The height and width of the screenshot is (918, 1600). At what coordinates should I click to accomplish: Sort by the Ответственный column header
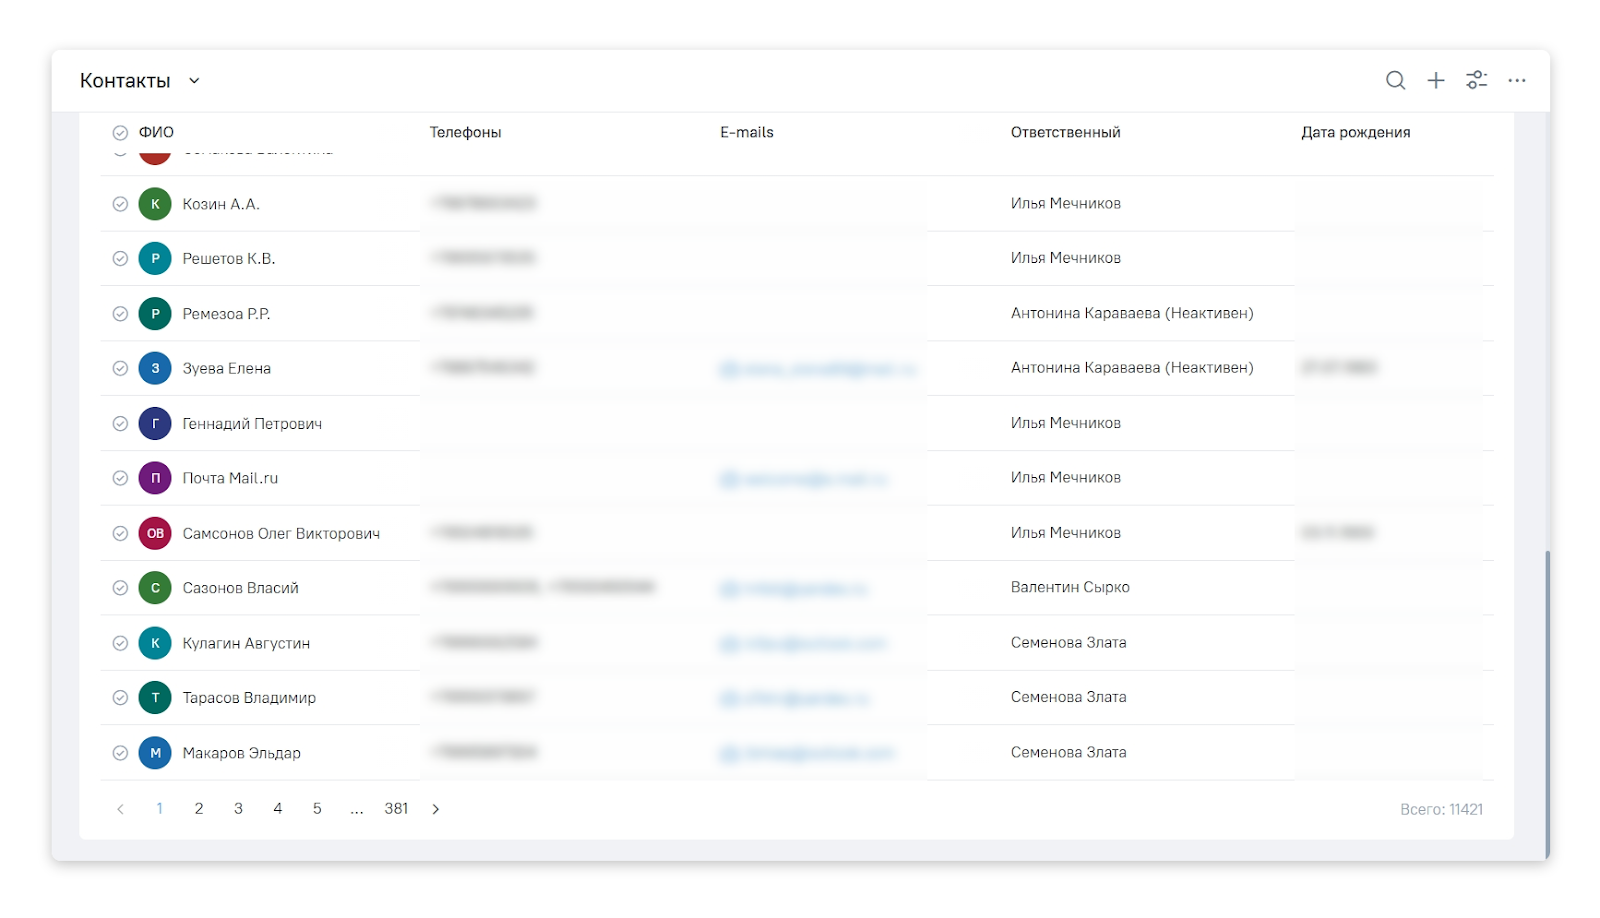(1065, 133)
